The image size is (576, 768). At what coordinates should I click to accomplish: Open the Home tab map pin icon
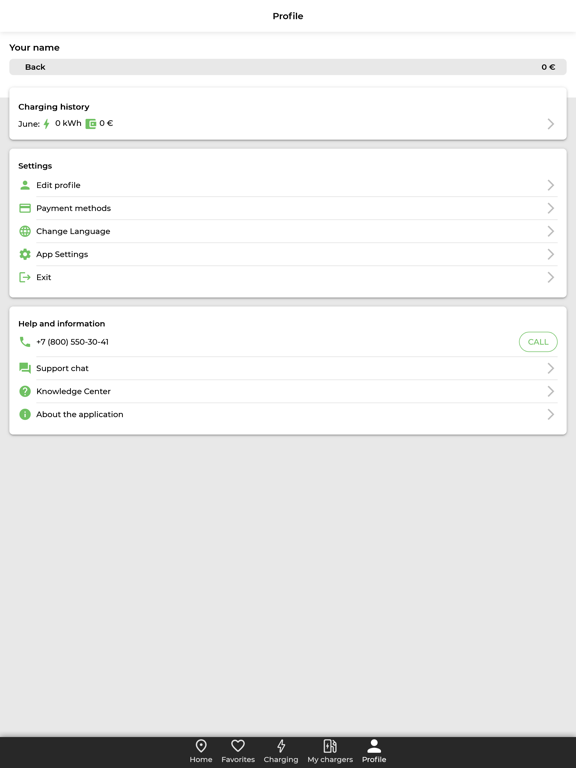pyautogui.click(x=201, y=745)
